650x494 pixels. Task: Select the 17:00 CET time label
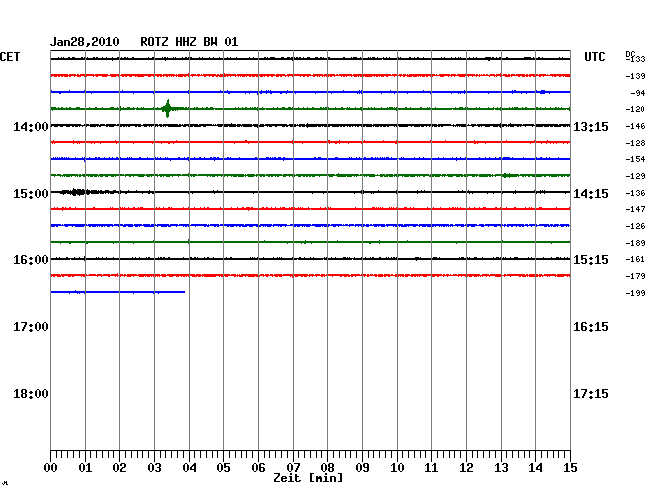click(31, 327)
